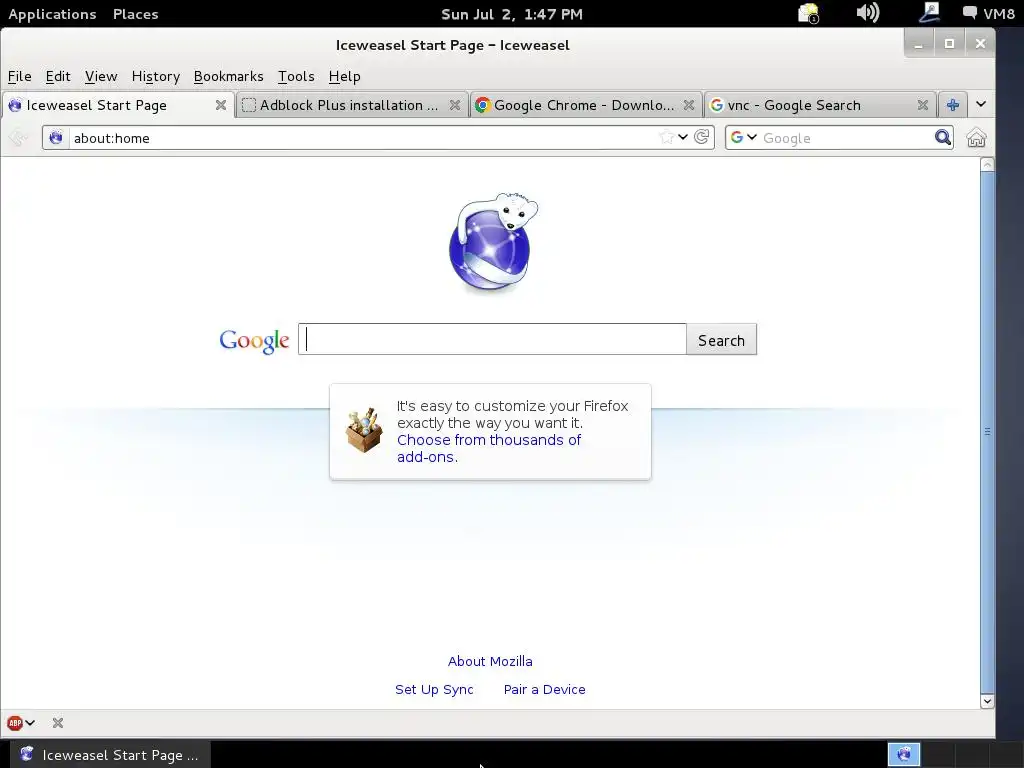Screen dimensions: 1024x768
Task: Close the Iceweasel Start Page tab
Action: click(221, 105)
